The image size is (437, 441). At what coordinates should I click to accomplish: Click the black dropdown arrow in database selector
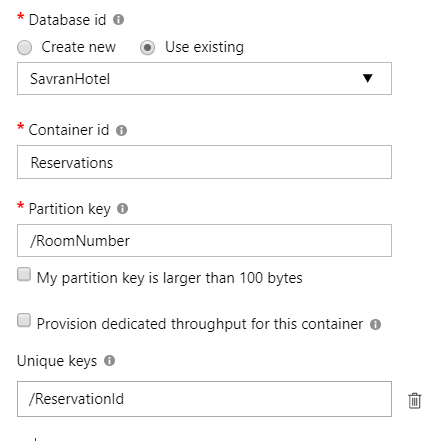coord(367,78)
